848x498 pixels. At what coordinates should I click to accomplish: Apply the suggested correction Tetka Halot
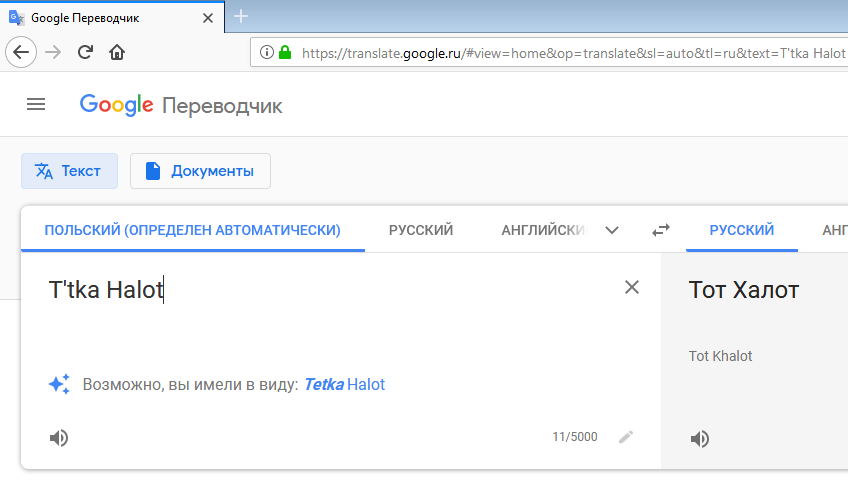344,384
